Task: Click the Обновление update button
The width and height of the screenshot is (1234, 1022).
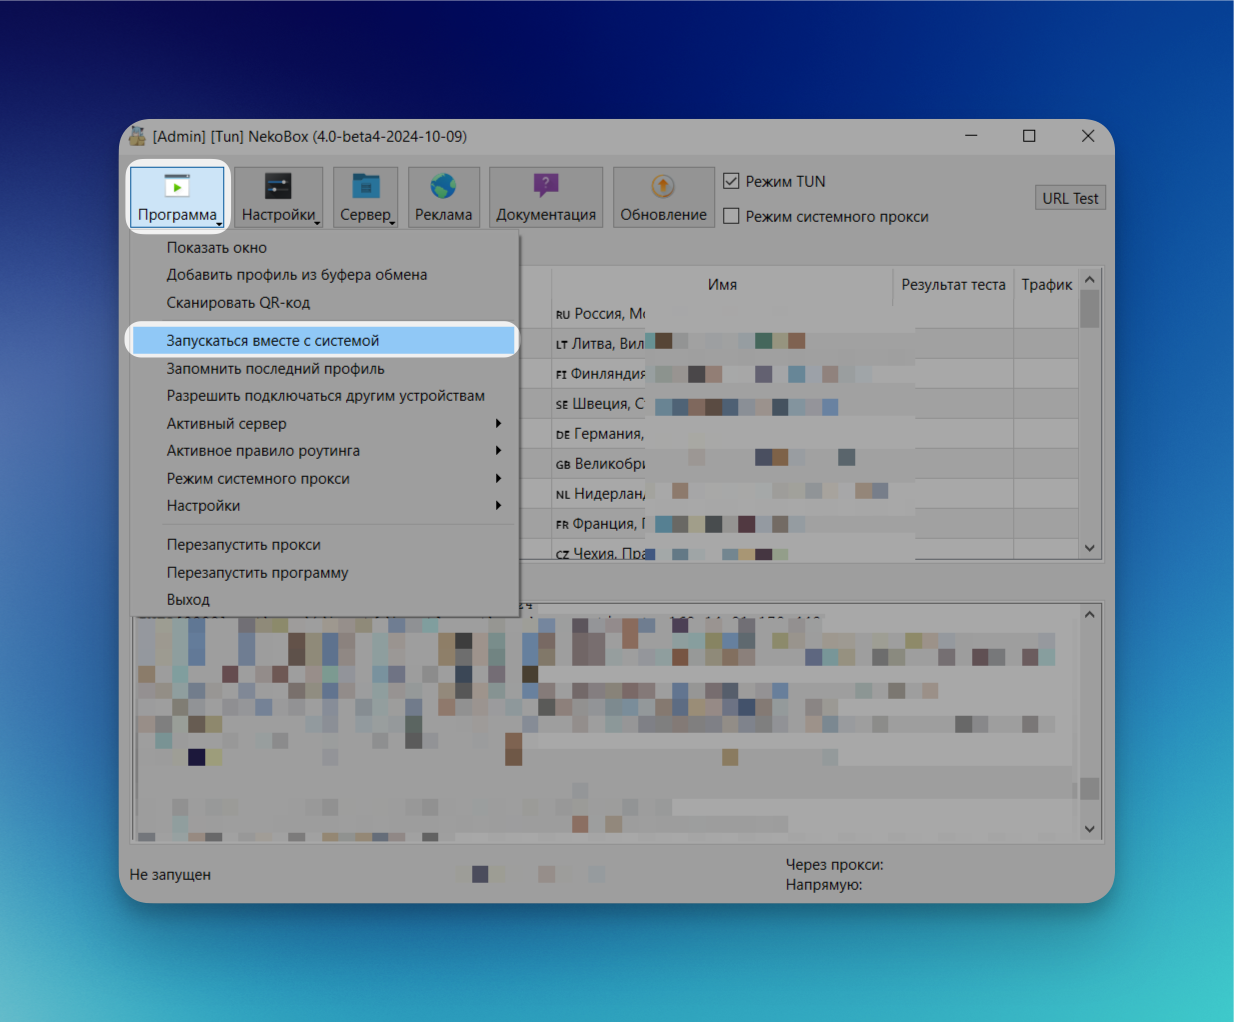Action: click(x=664, y=197)
